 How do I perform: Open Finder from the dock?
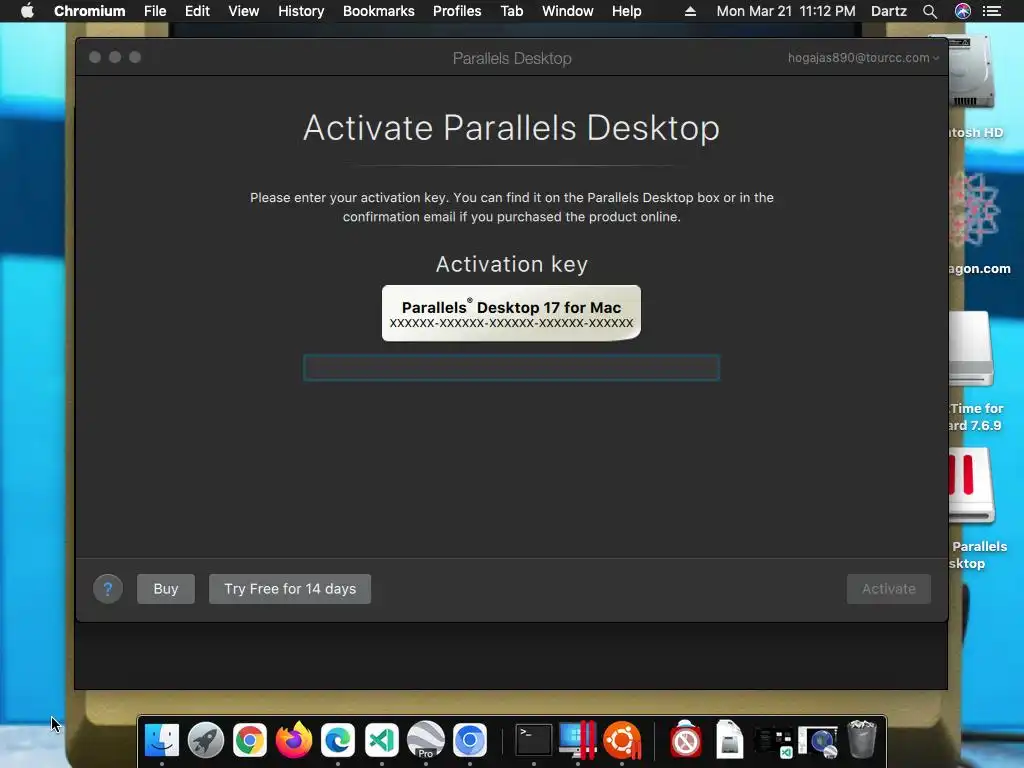click(x=161, y=740)
